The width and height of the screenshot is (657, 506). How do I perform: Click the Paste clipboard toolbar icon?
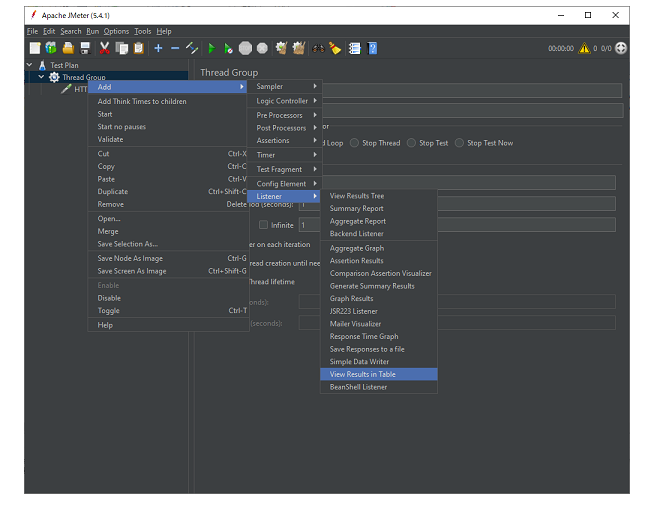click(x=138, y=48)
